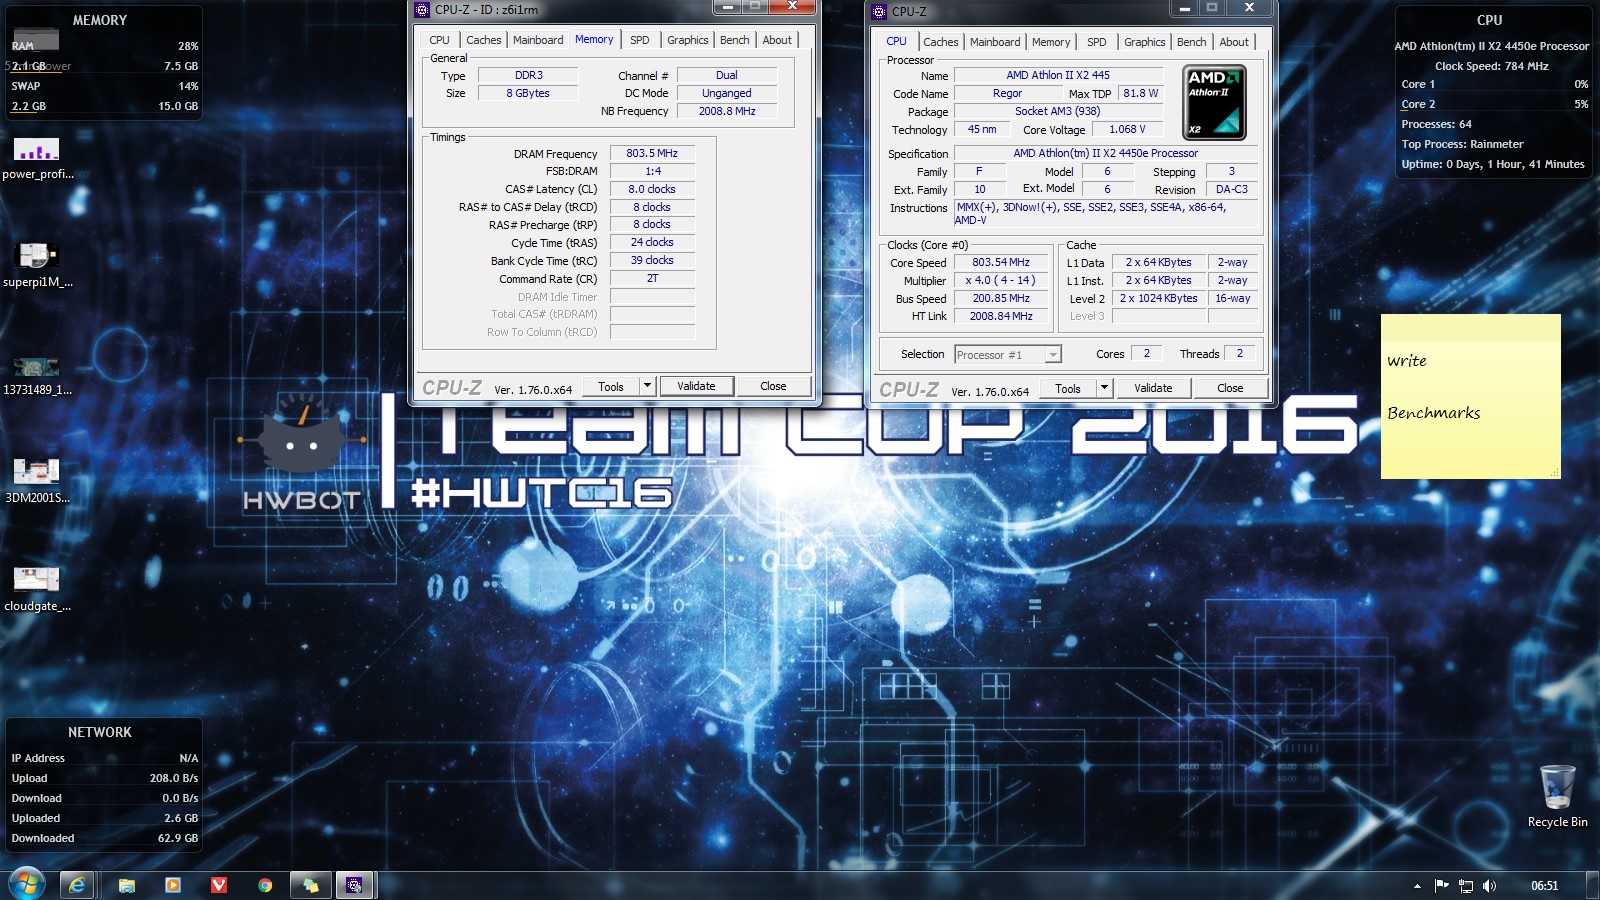This screenshot has height=900, width=1600.
Task: Click the taskbar clock showing 06:51
Action: (x=1544, y=886)
